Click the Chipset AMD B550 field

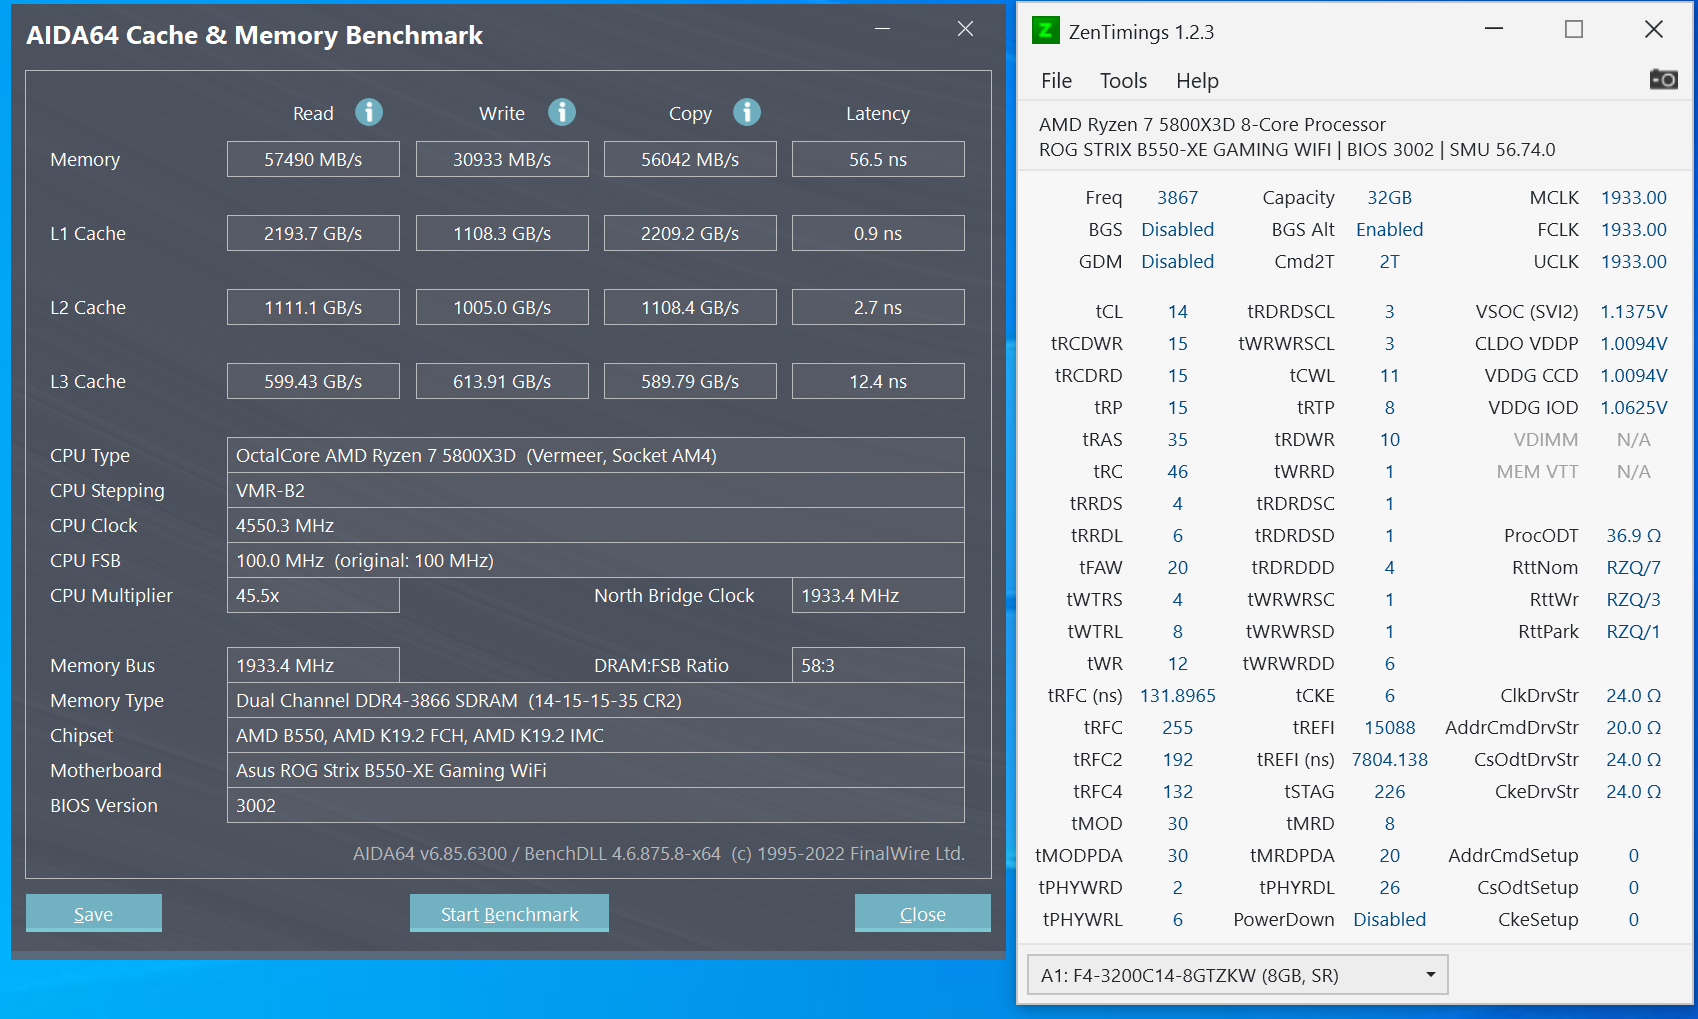pos(596,735)
